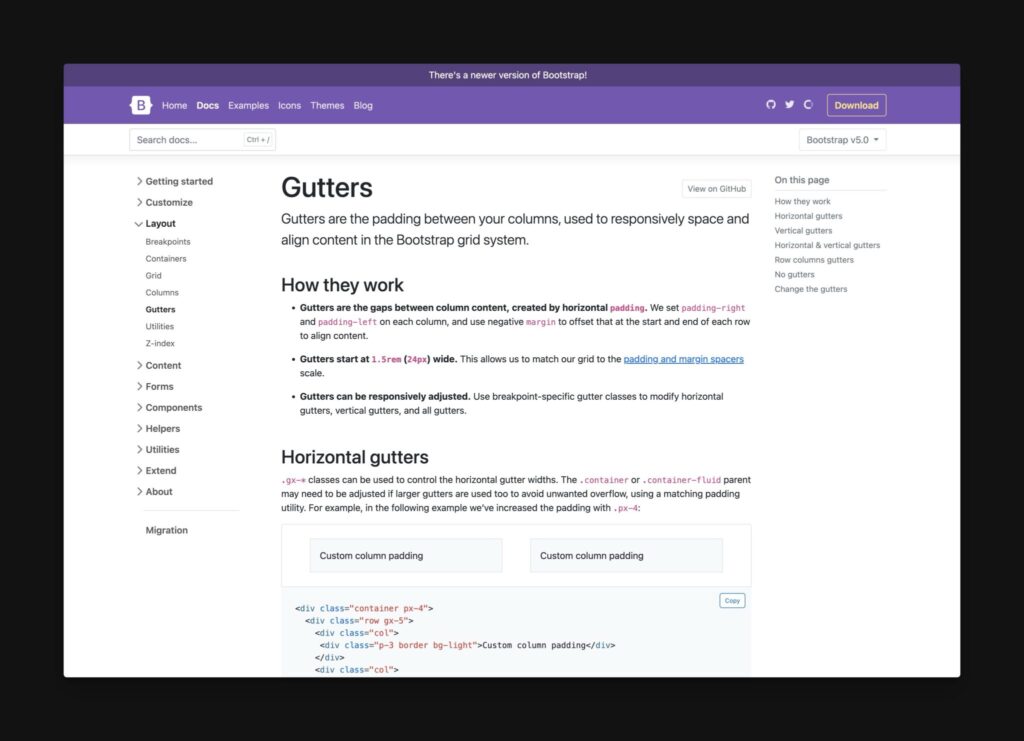Copy the code snippet with Copy button
Screen dimensions: 1024x741
(x=732, y=601)
